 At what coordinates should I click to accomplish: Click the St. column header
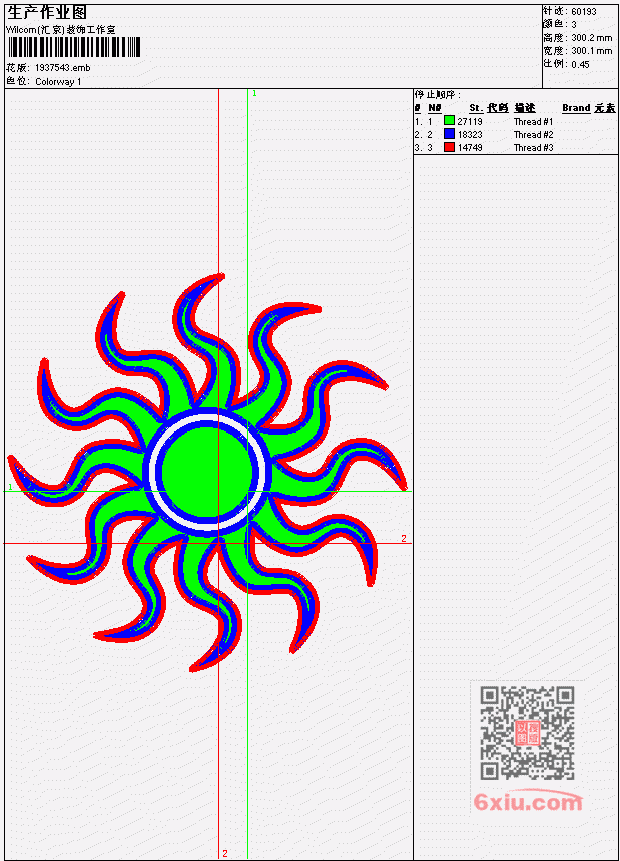pyautogui.click(x=476, y=108)
